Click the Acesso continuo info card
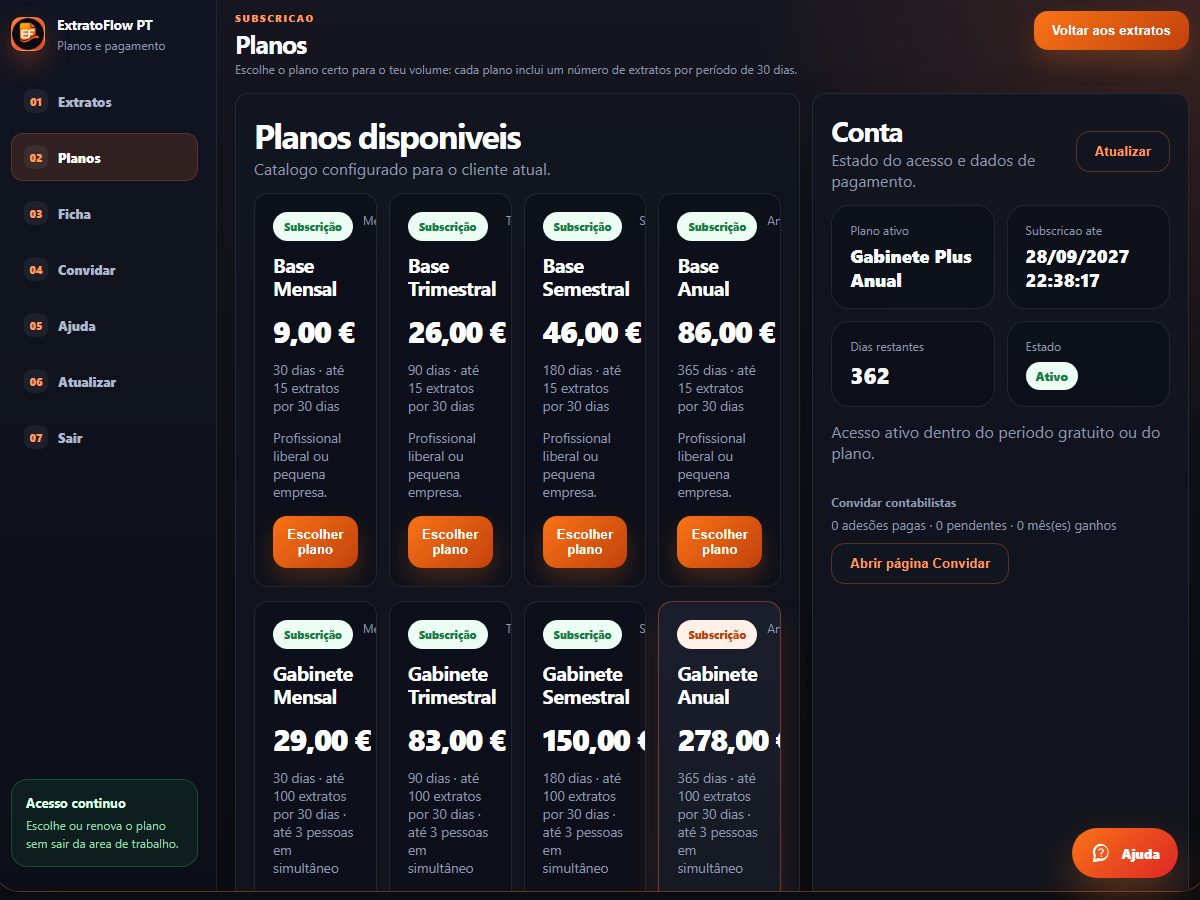 click(x=104, y=823)
